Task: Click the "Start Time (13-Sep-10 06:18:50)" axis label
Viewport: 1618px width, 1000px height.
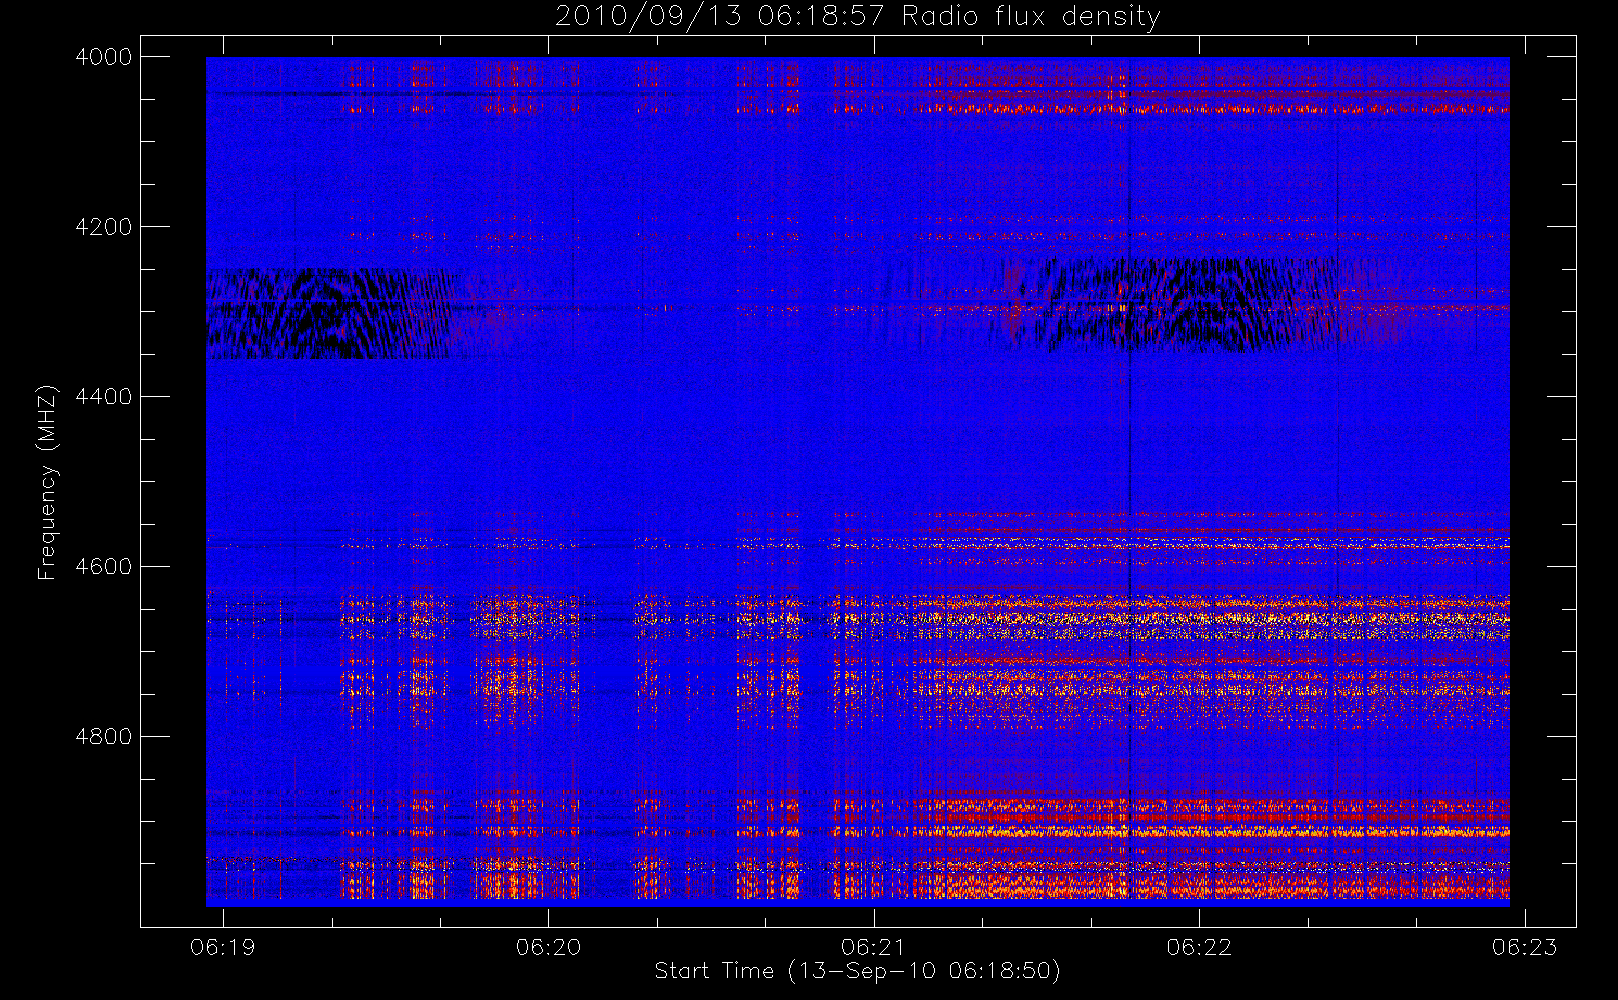Action: pyautogui.click(x=857, y=971)
